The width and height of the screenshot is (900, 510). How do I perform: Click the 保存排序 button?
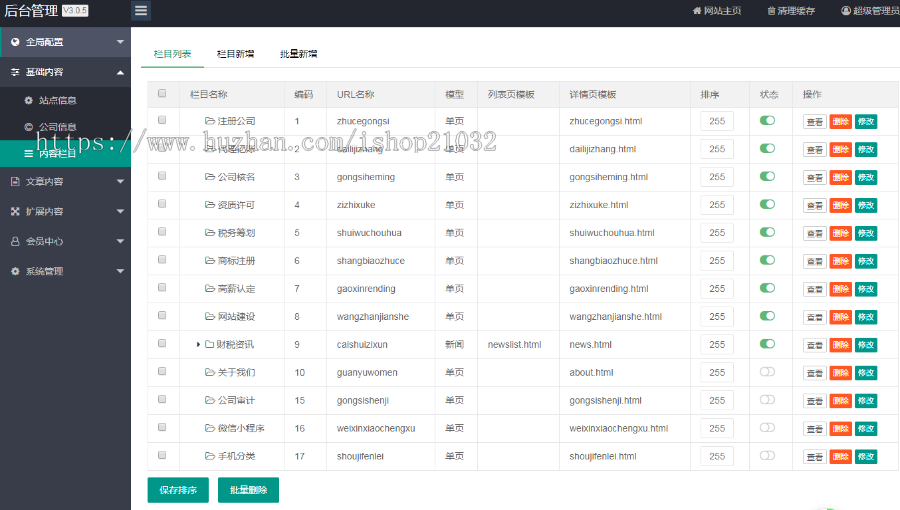coord(178,490)
